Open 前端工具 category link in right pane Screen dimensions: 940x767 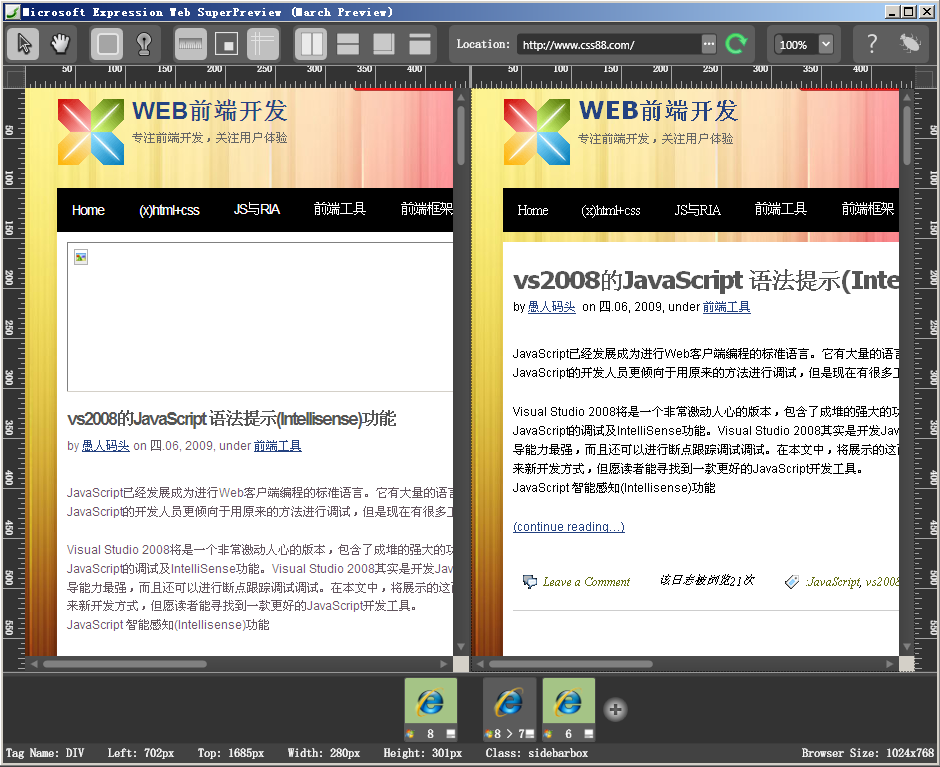(727, 306)
